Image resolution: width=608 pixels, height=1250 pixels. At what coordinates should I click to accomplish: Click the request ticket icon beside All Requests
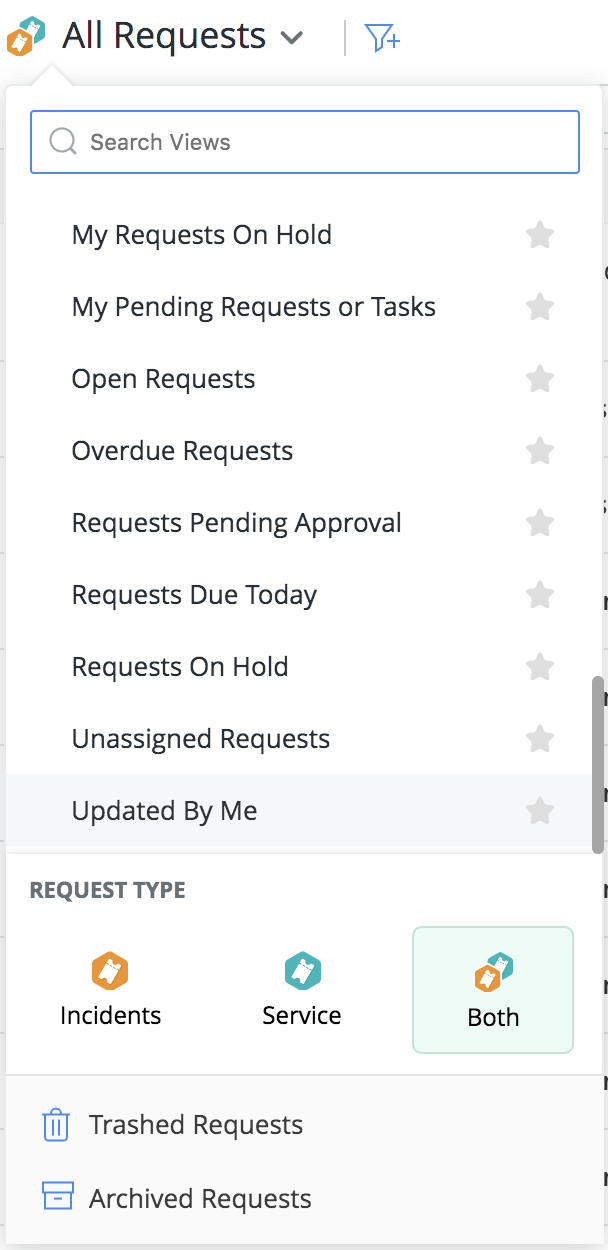pyautogui.click(x=25, y=36)
